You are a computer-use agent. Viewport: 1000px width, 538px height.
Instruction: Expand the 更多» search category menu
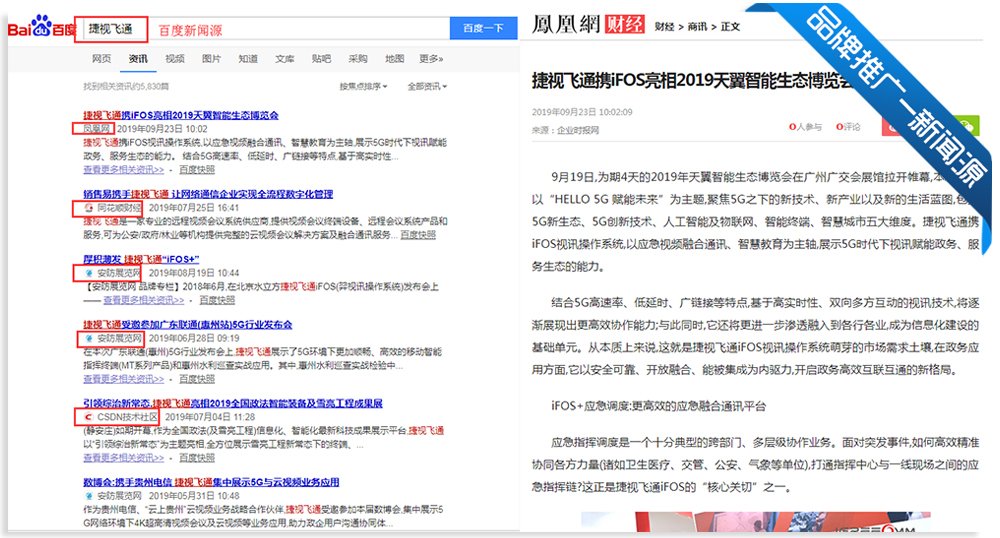click(431, 59)
